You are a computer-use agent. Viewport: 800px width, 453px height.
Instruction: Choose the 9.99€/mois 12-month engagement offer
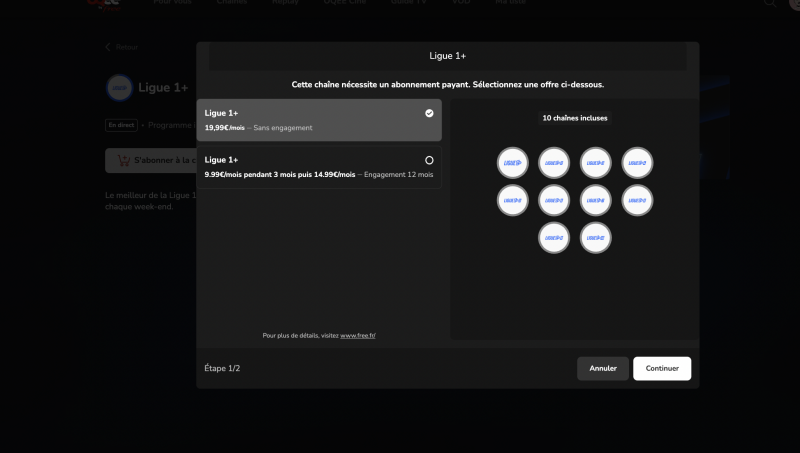click(x=318, y=167)
